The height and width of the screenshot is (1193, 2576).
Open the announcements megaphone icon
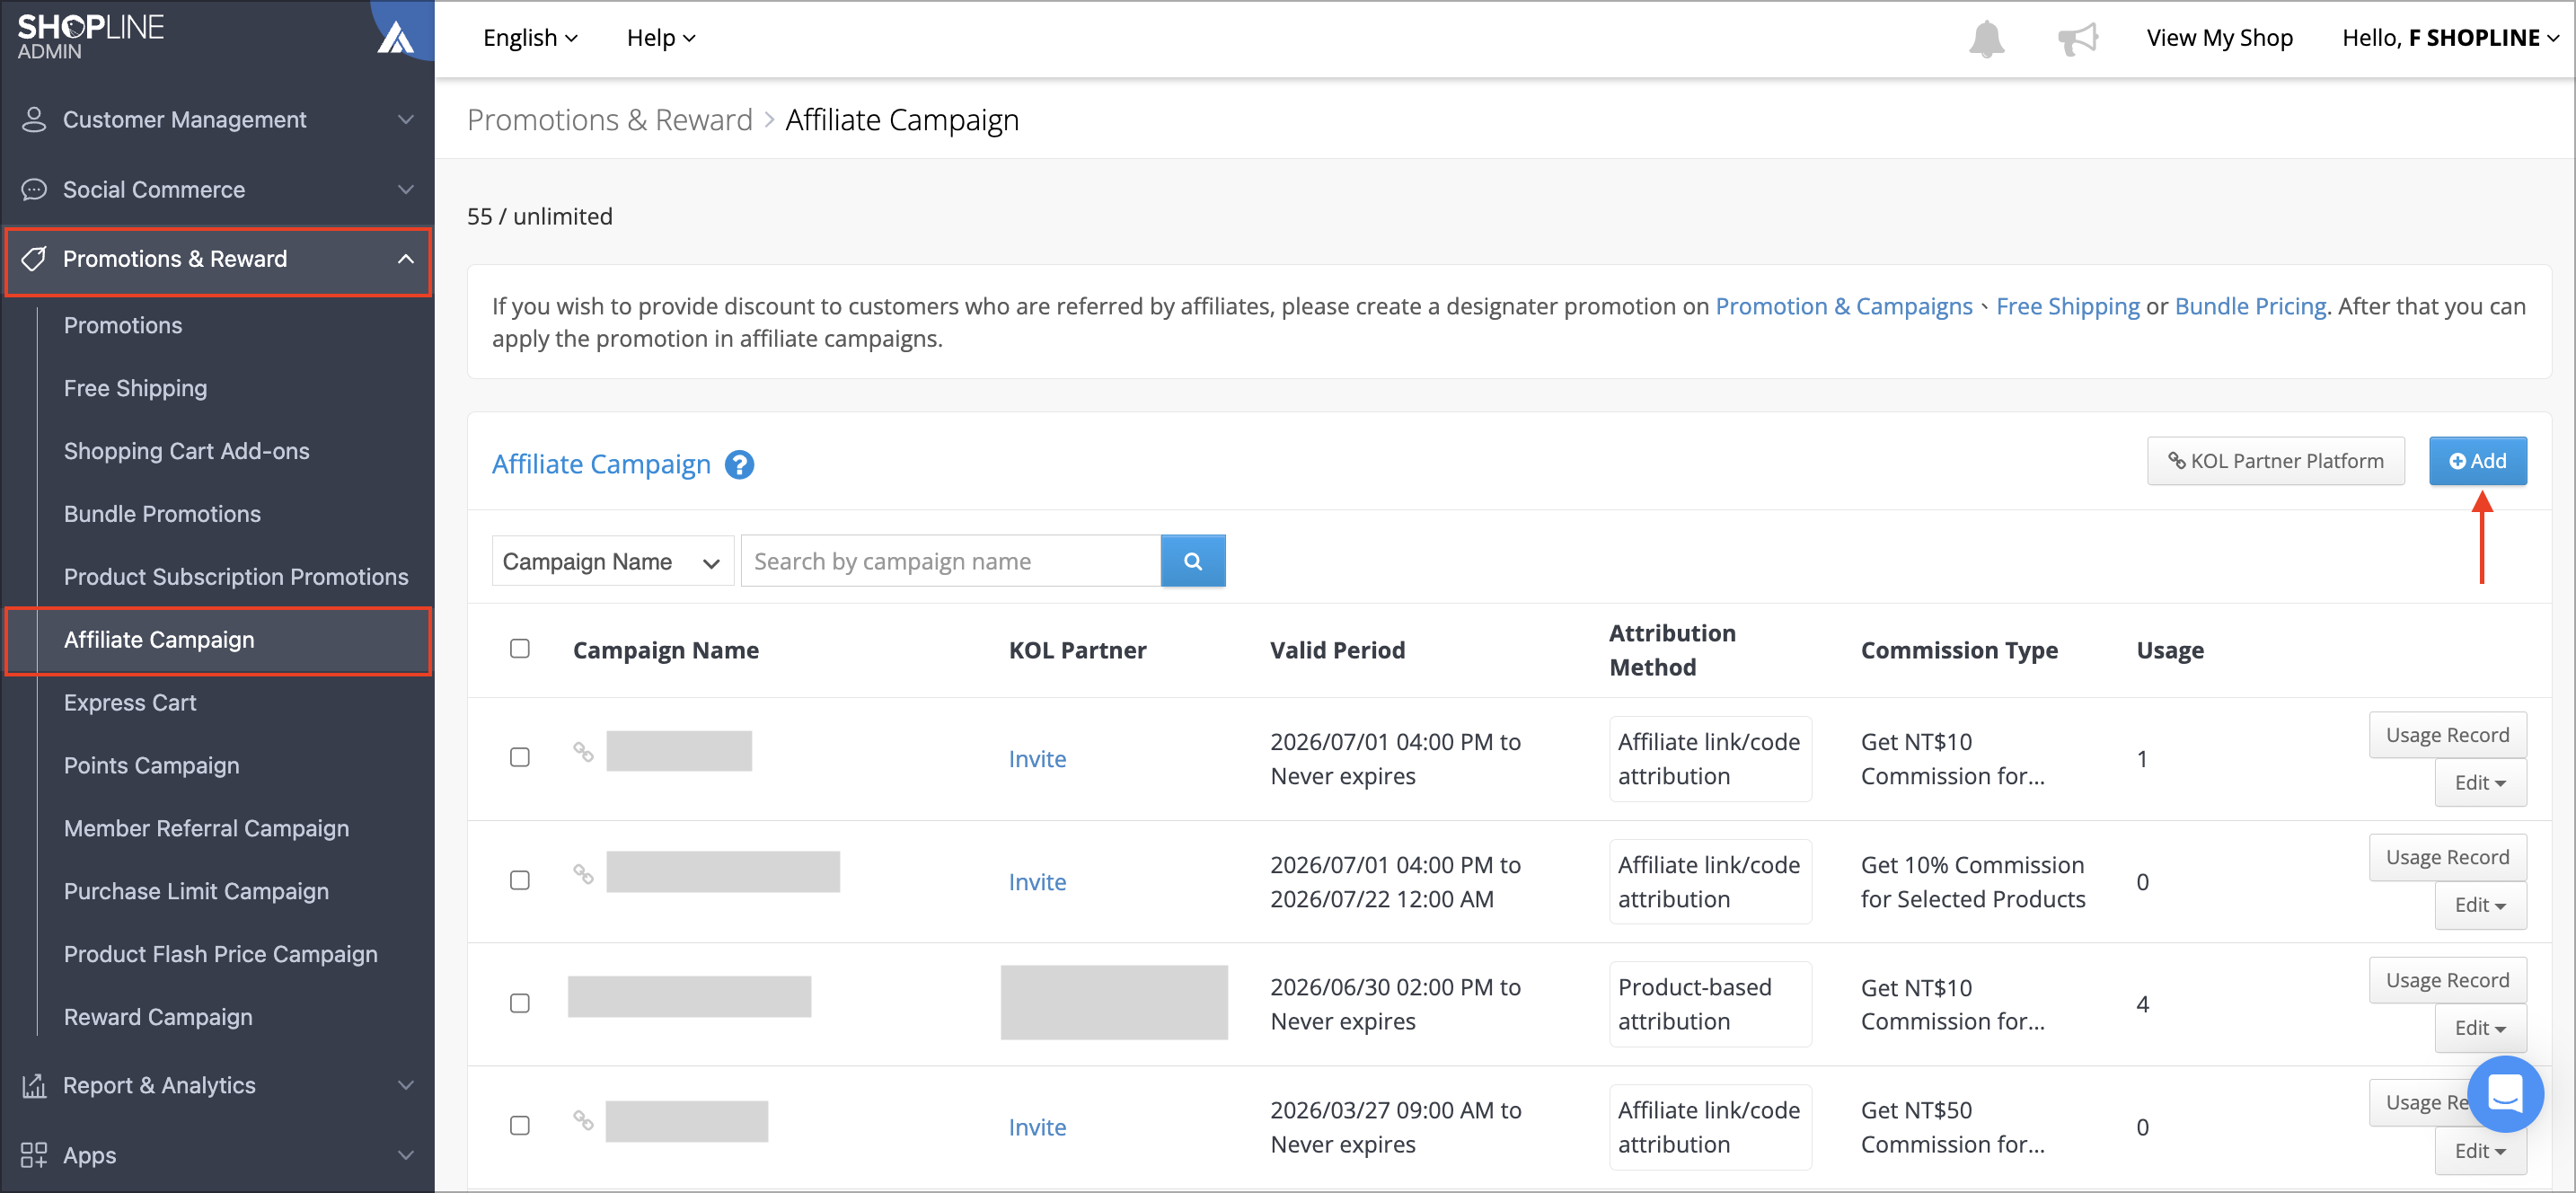coord(2077,39)
